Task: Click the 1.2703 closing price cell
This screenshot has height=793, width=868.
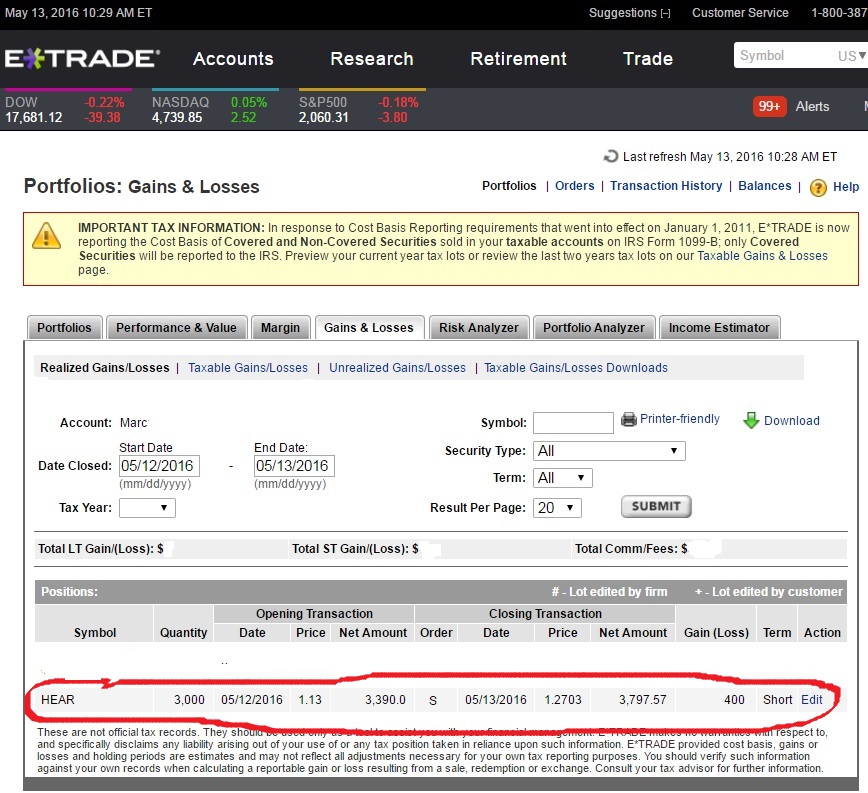Action: click(x=562, y=699)
